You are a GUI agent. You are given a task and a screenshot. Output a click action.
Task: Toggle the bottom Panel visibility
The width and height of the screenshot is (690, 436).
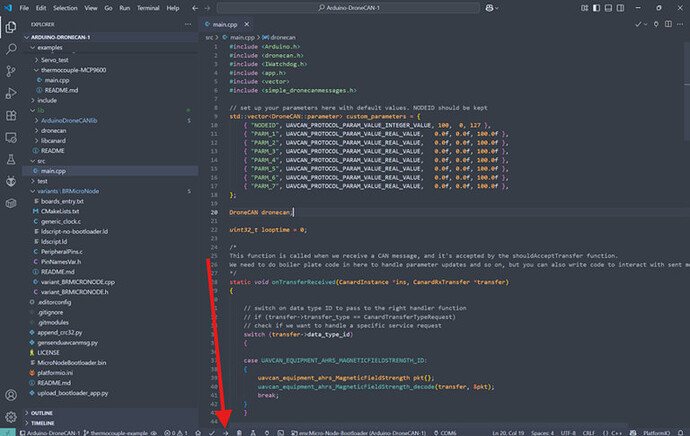pos(608,8)
